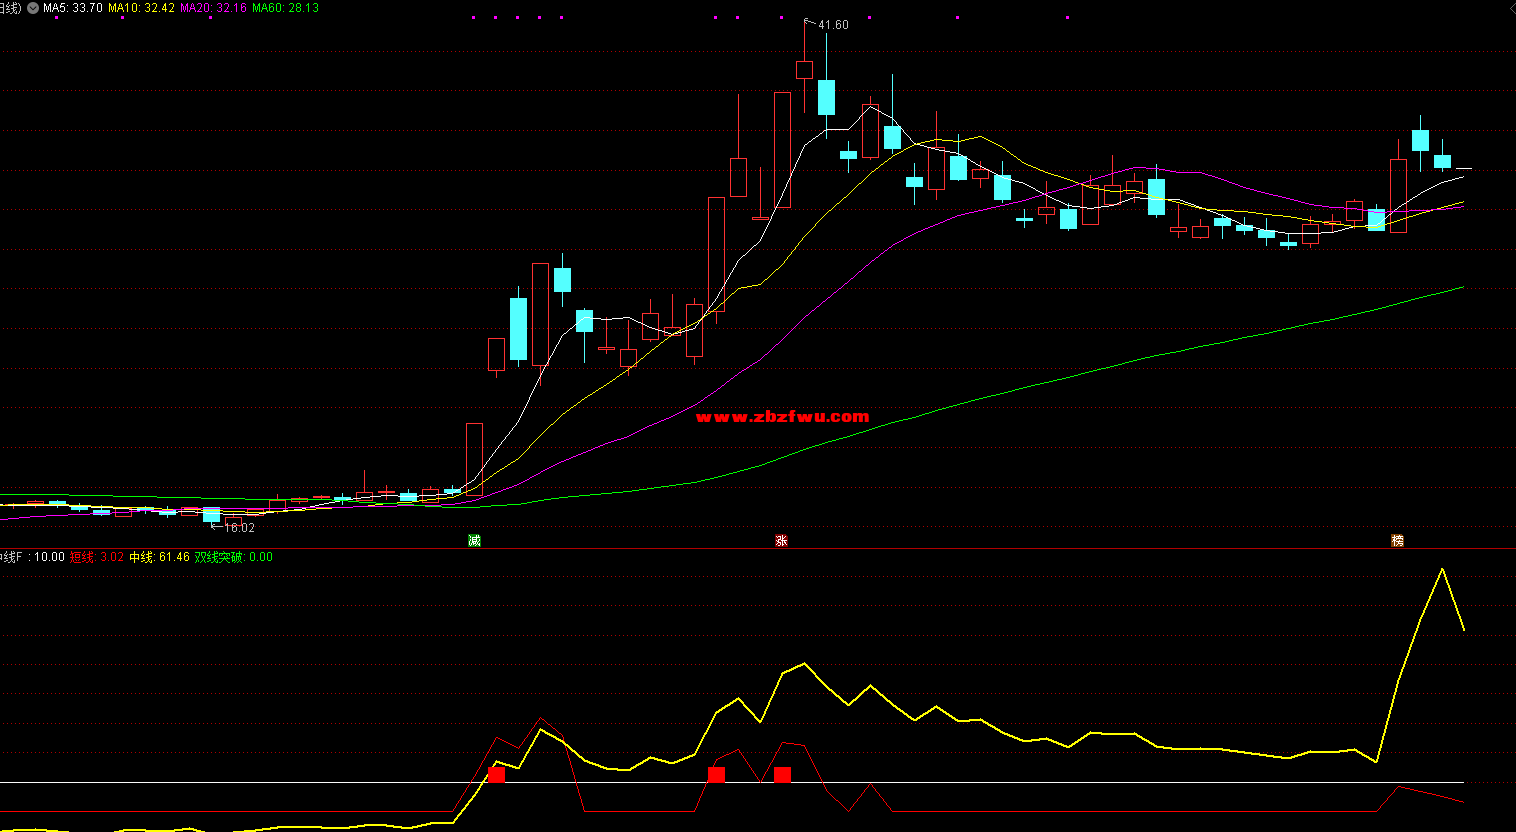Viewport: 1516px width, 832px height.
Task: Click the orange 榜 event marker
Action: click(x=1397, y=541)
